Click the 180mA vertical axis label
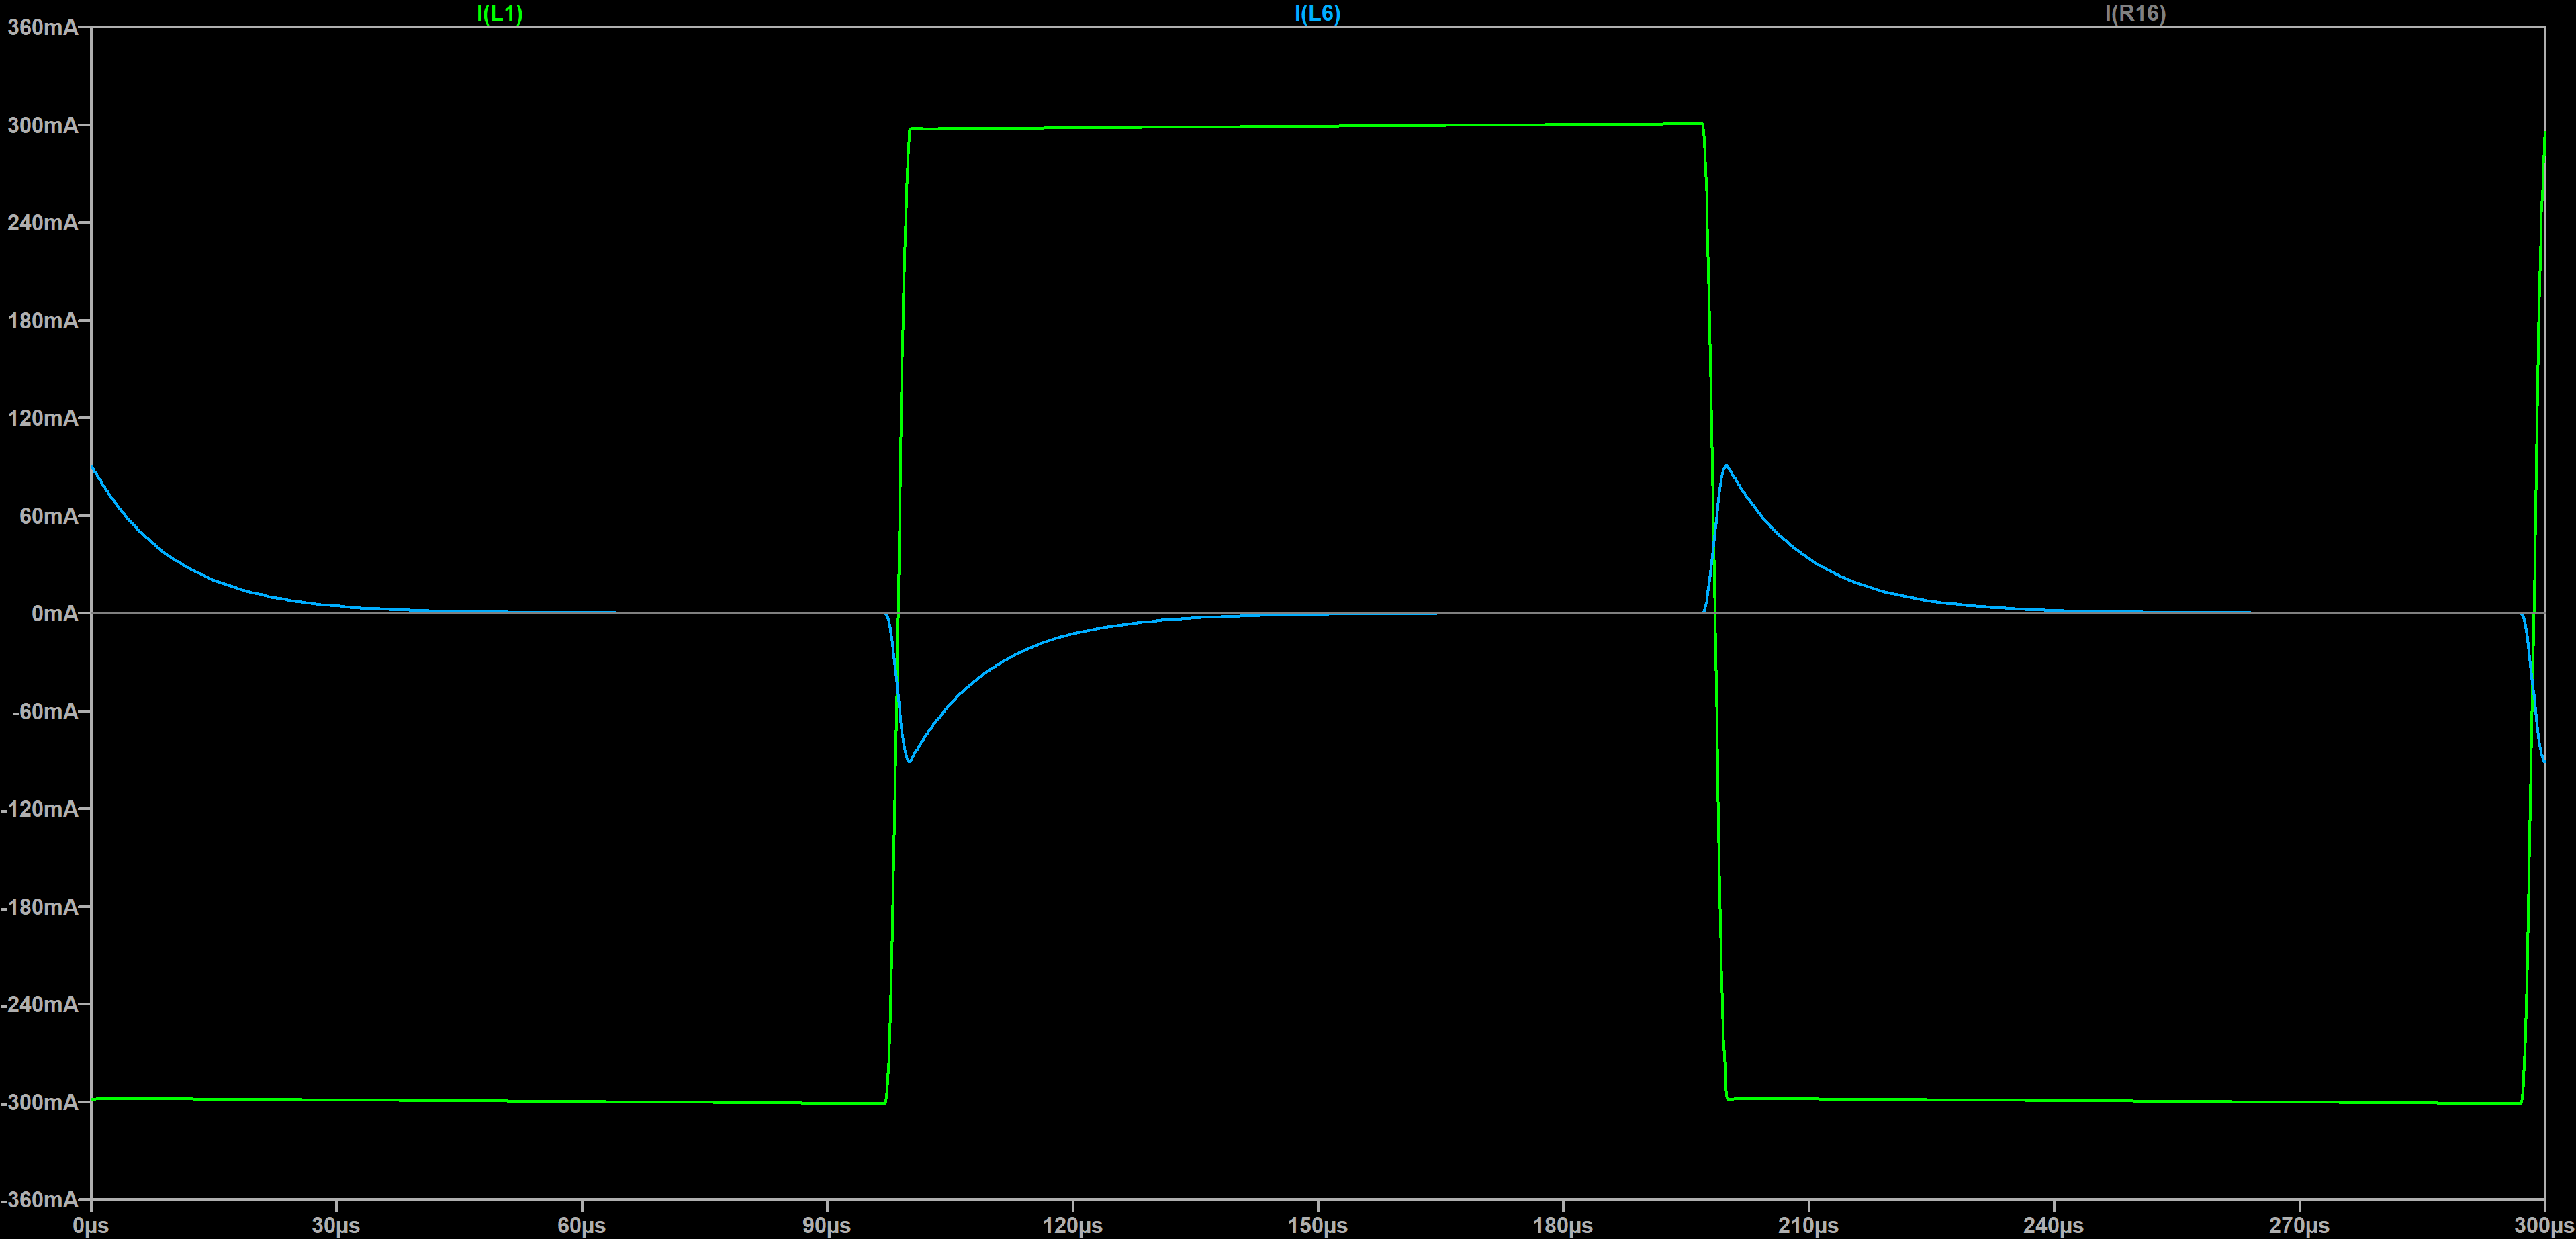 (x=42, y=321)
